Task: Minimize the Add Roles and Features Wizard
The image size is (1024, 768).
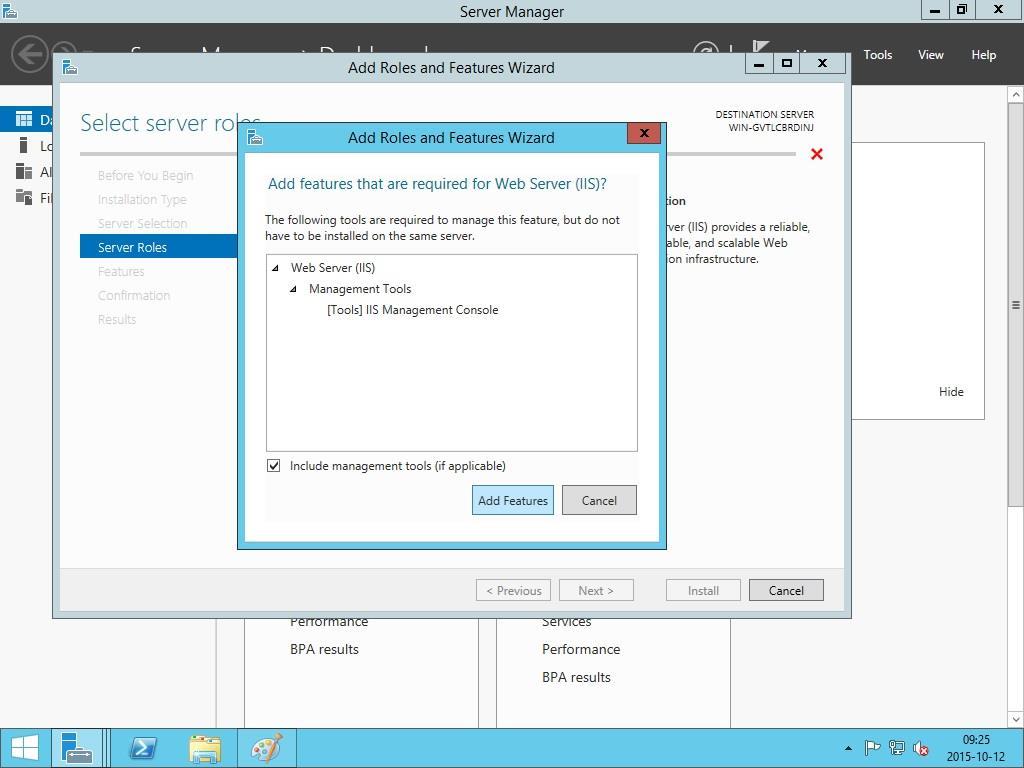Action: click(x=759, y=63)
